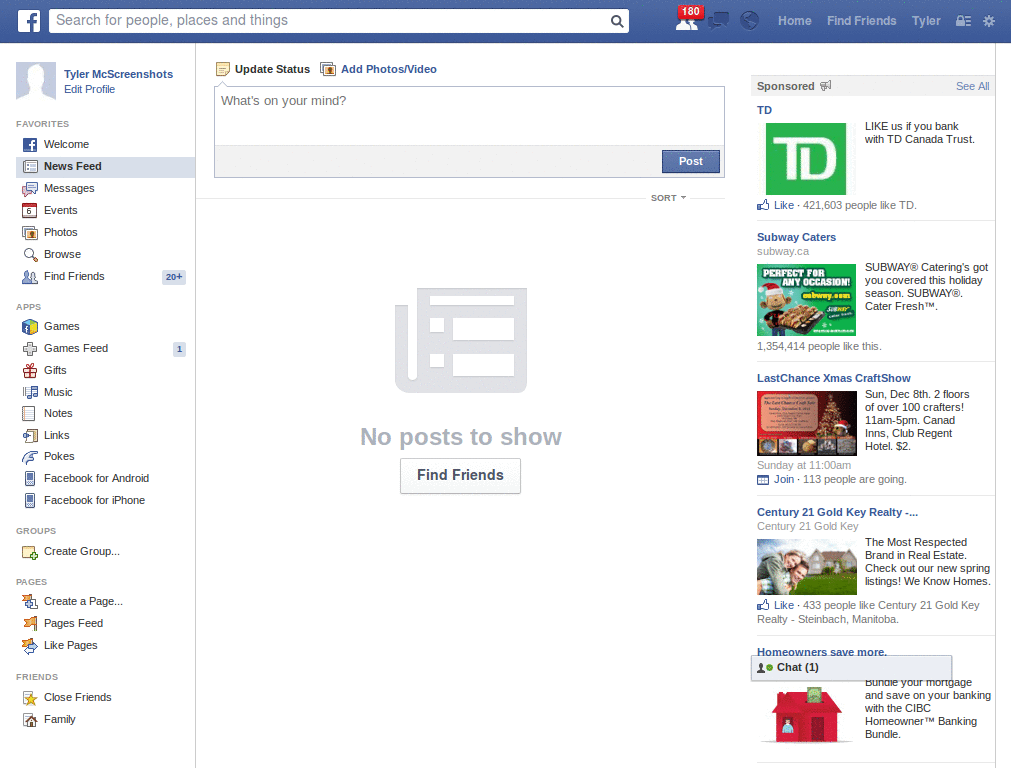Click the Welcome Facebook icon in sidebar
The height and width of the screenshot is (768, 1024).
pyautogui.click(x=30, y=144)
